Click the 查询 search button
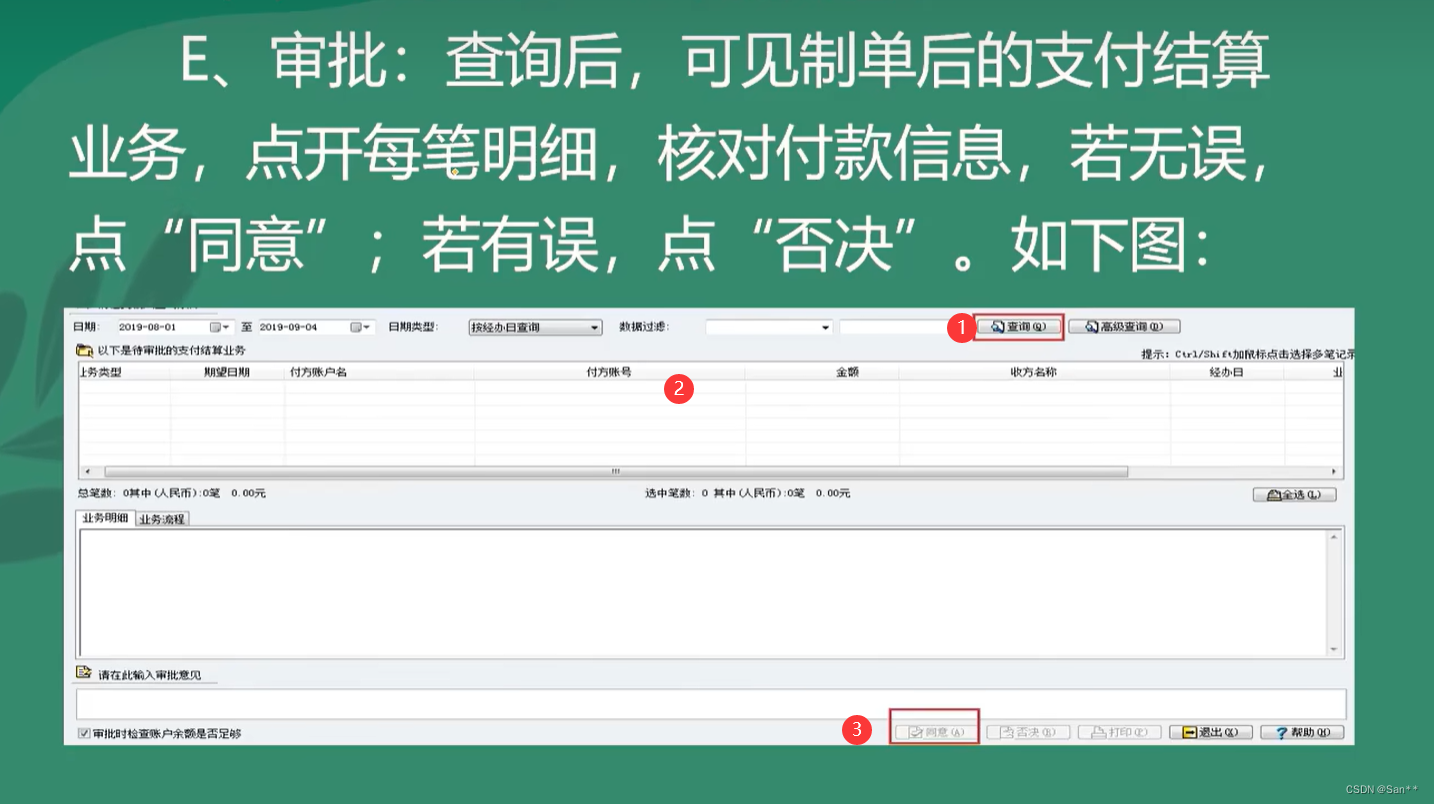Viewport: 1434px width, 804px height. (x=1018, y=327)
